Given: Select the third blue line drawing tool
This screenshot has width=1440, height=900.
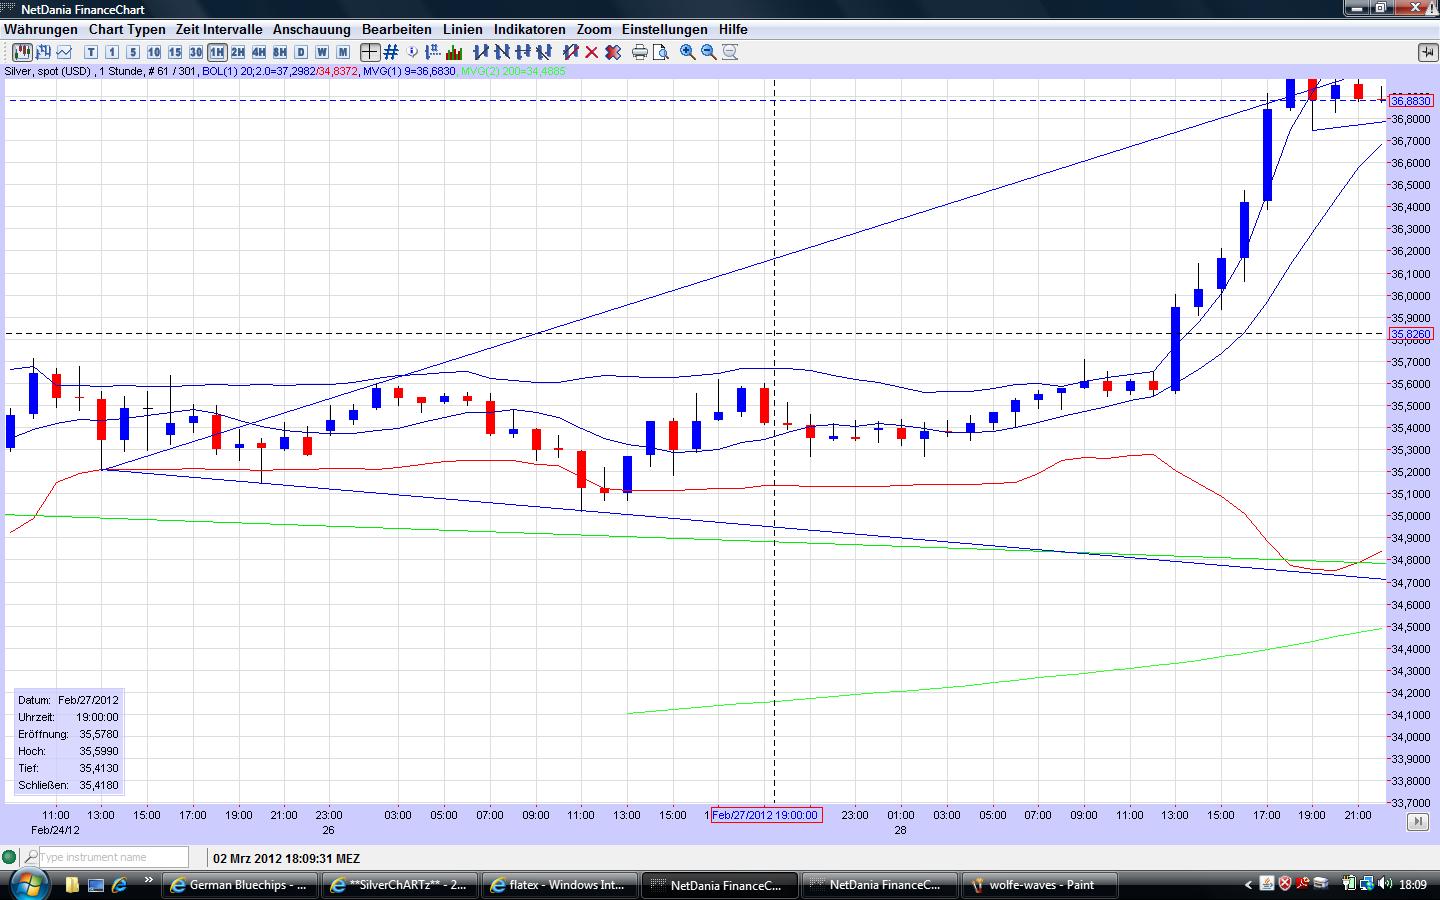Looking at the screenshot, I should (523, 52).
